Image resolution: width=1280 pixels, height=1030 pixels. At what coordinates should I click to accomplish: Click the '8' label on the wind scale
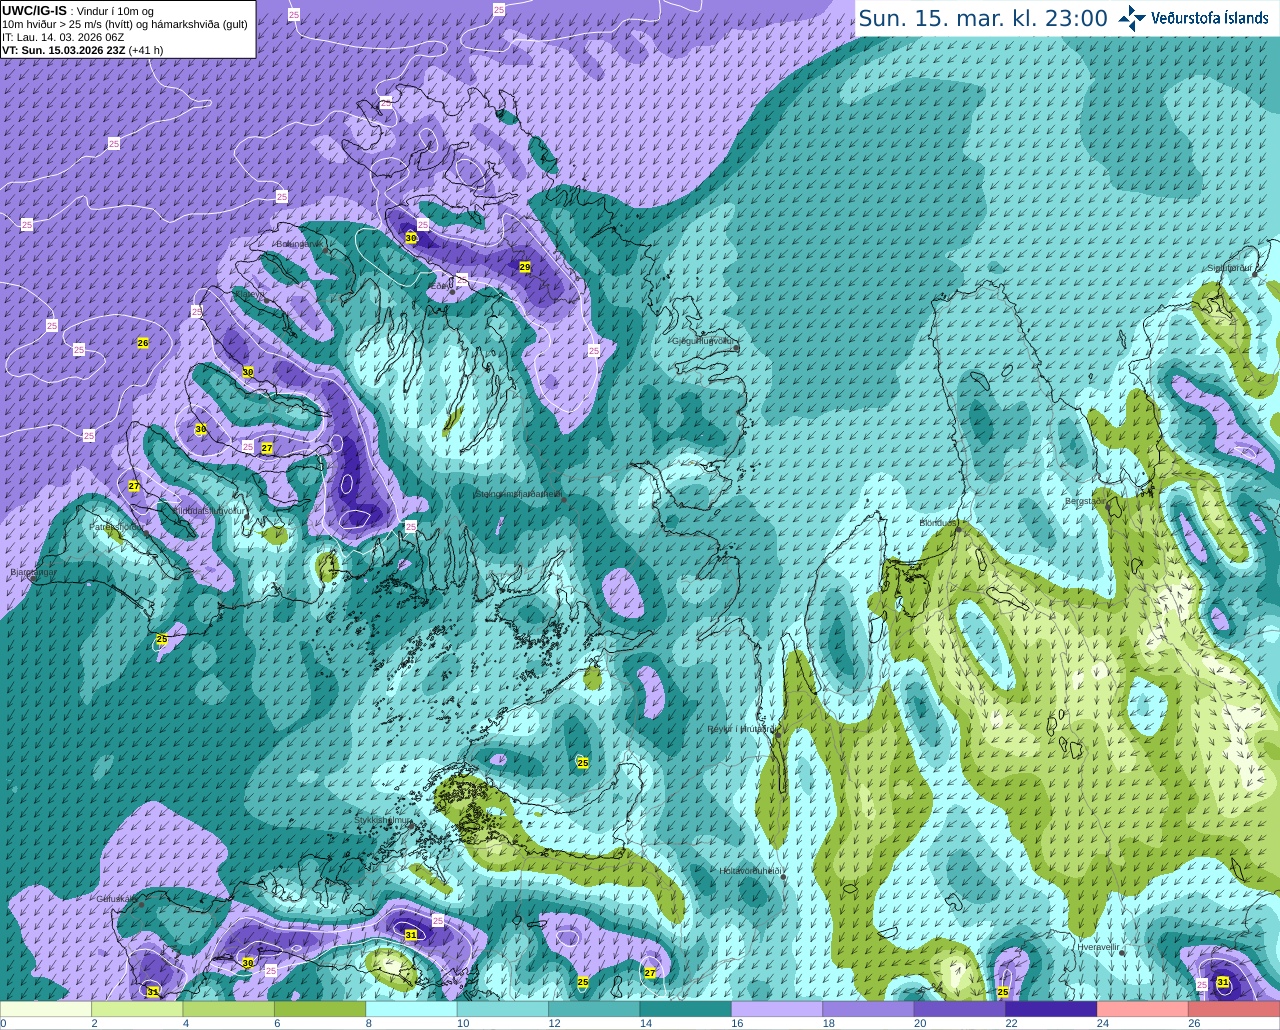pyautogui.click(x=369, y=1024)
